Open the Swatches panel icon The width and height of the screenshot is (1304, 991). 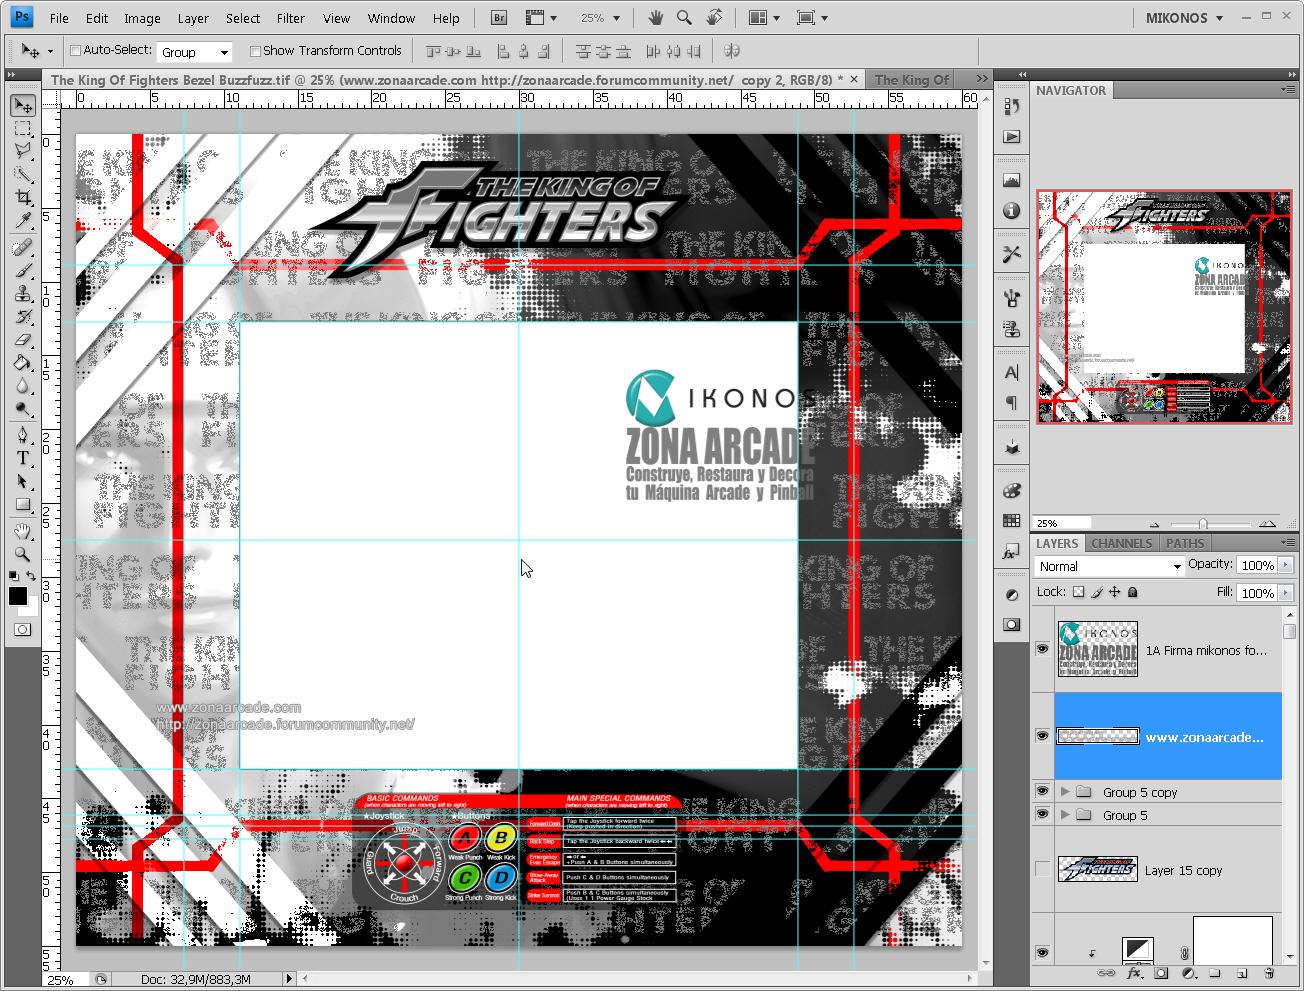(1011, 521)
